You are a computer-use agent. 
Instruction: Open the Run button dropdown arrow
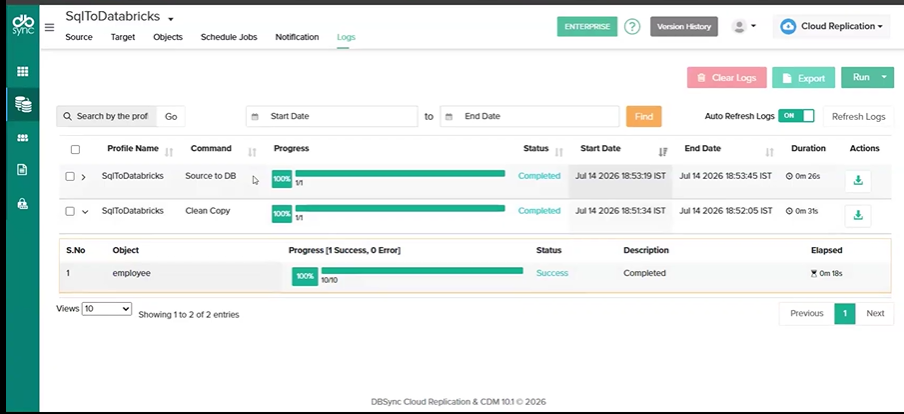point(884,77)
